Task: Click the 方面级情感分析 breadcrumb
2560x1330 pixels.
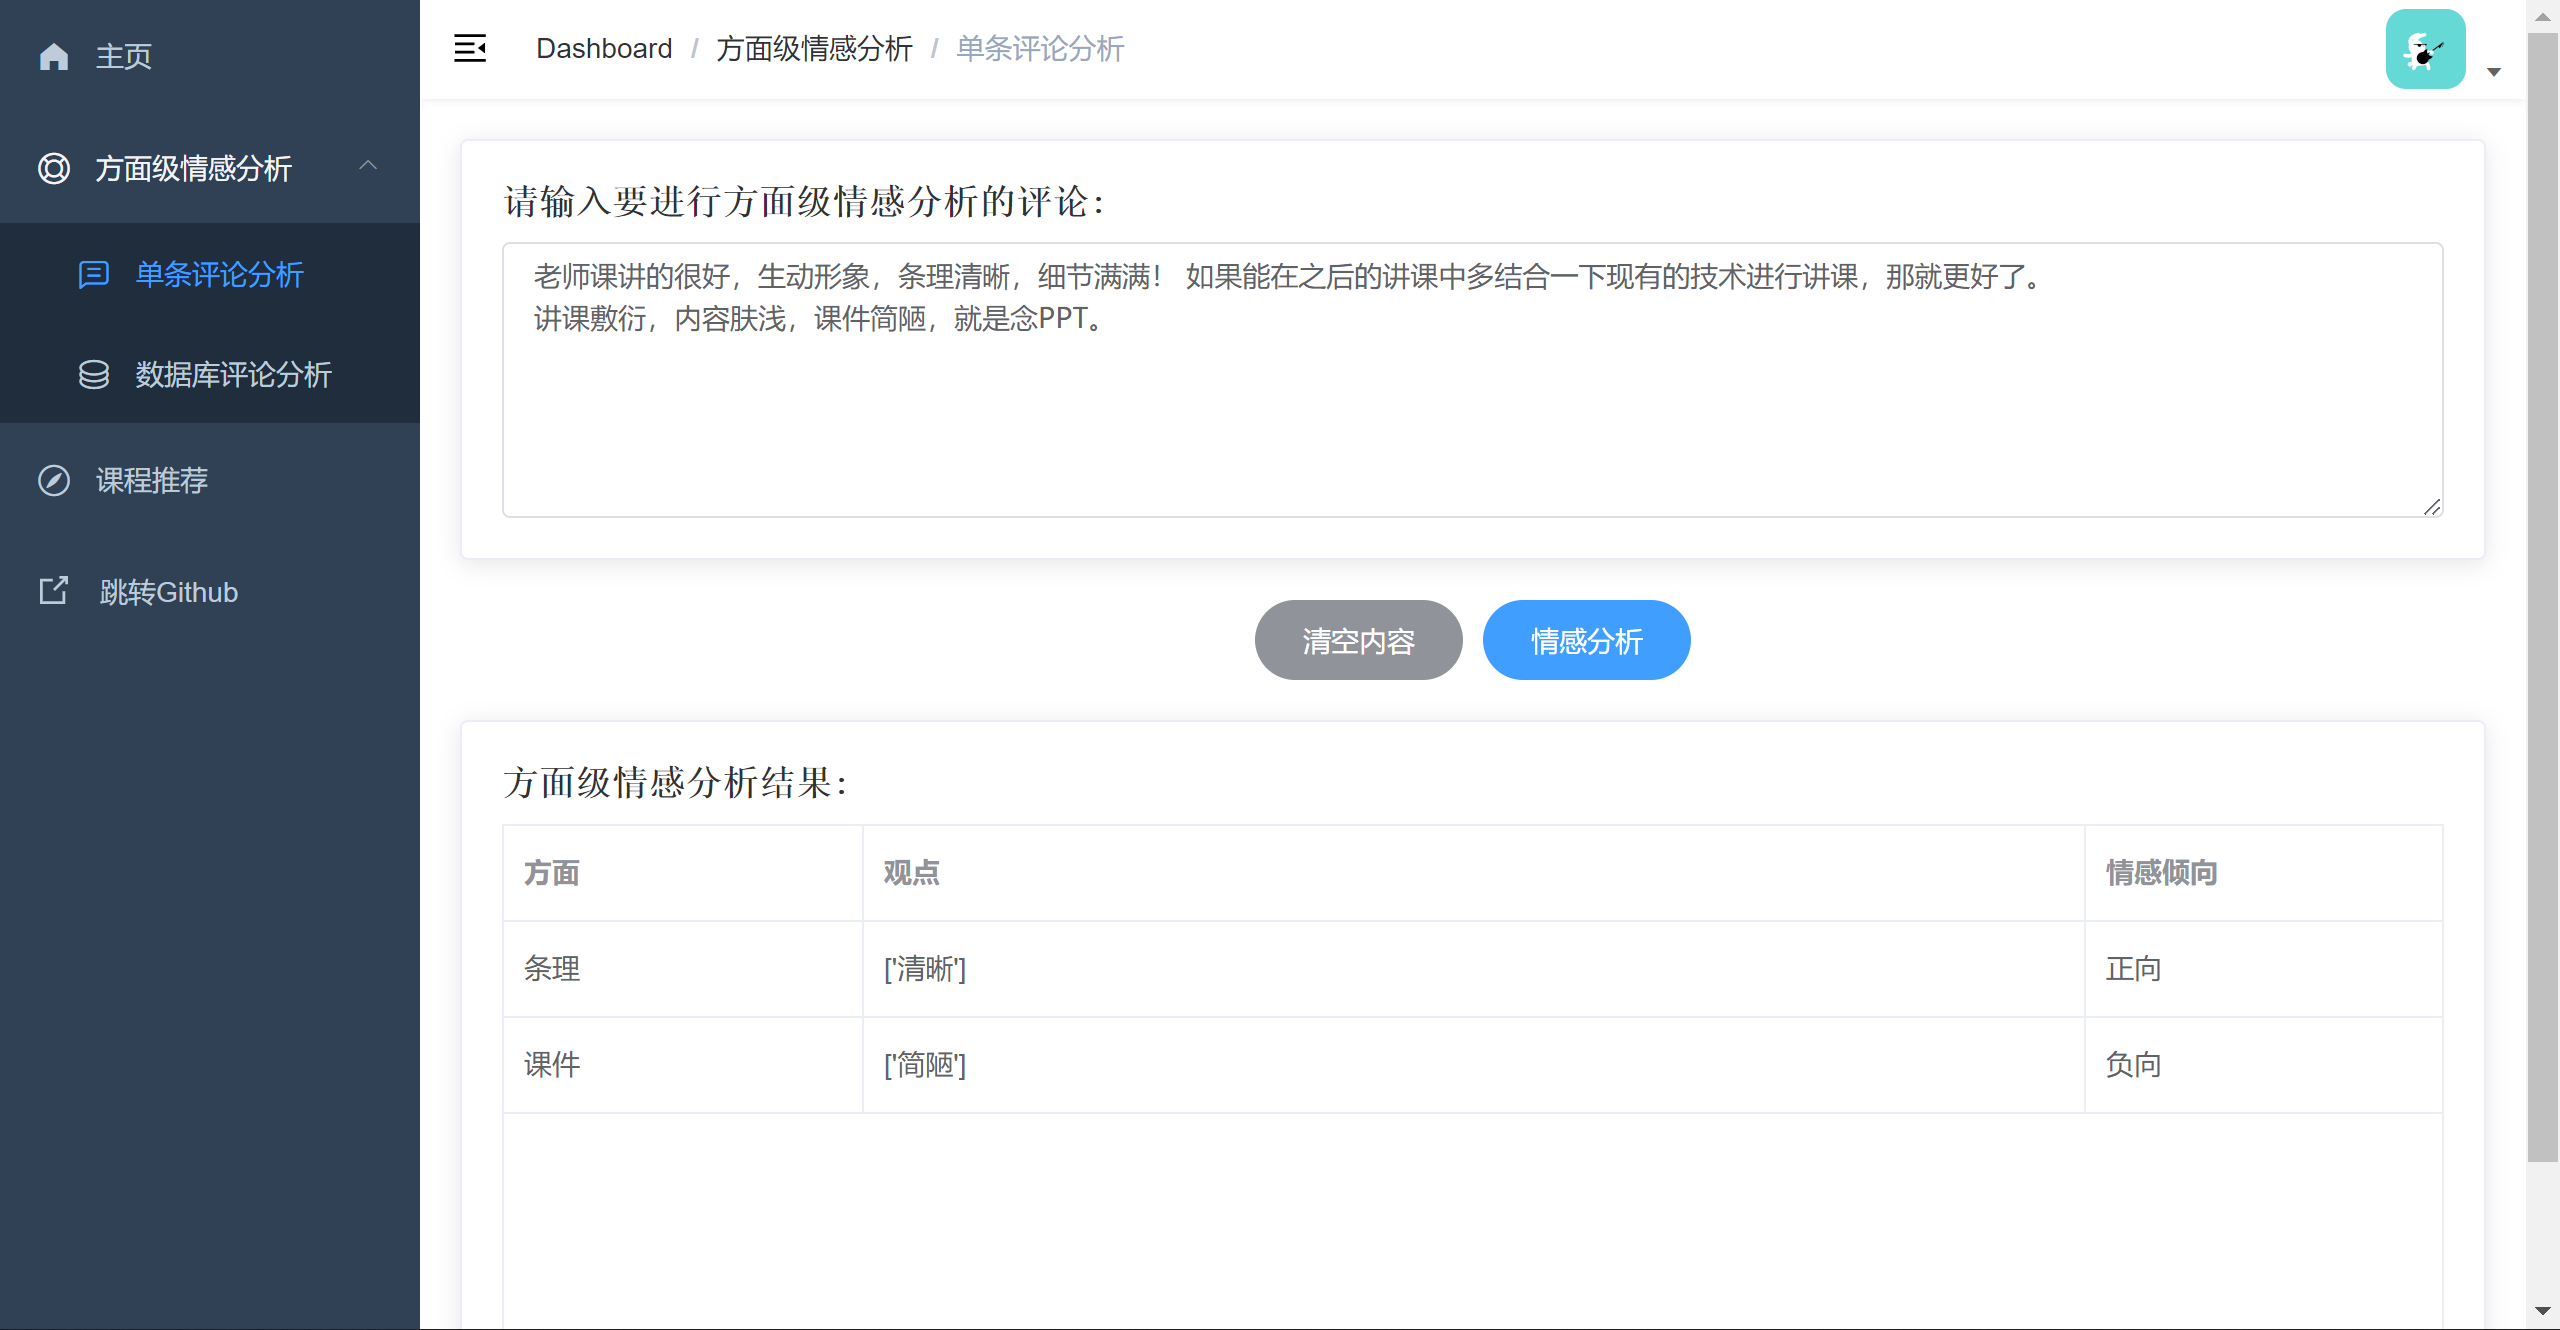Action: 814,48
